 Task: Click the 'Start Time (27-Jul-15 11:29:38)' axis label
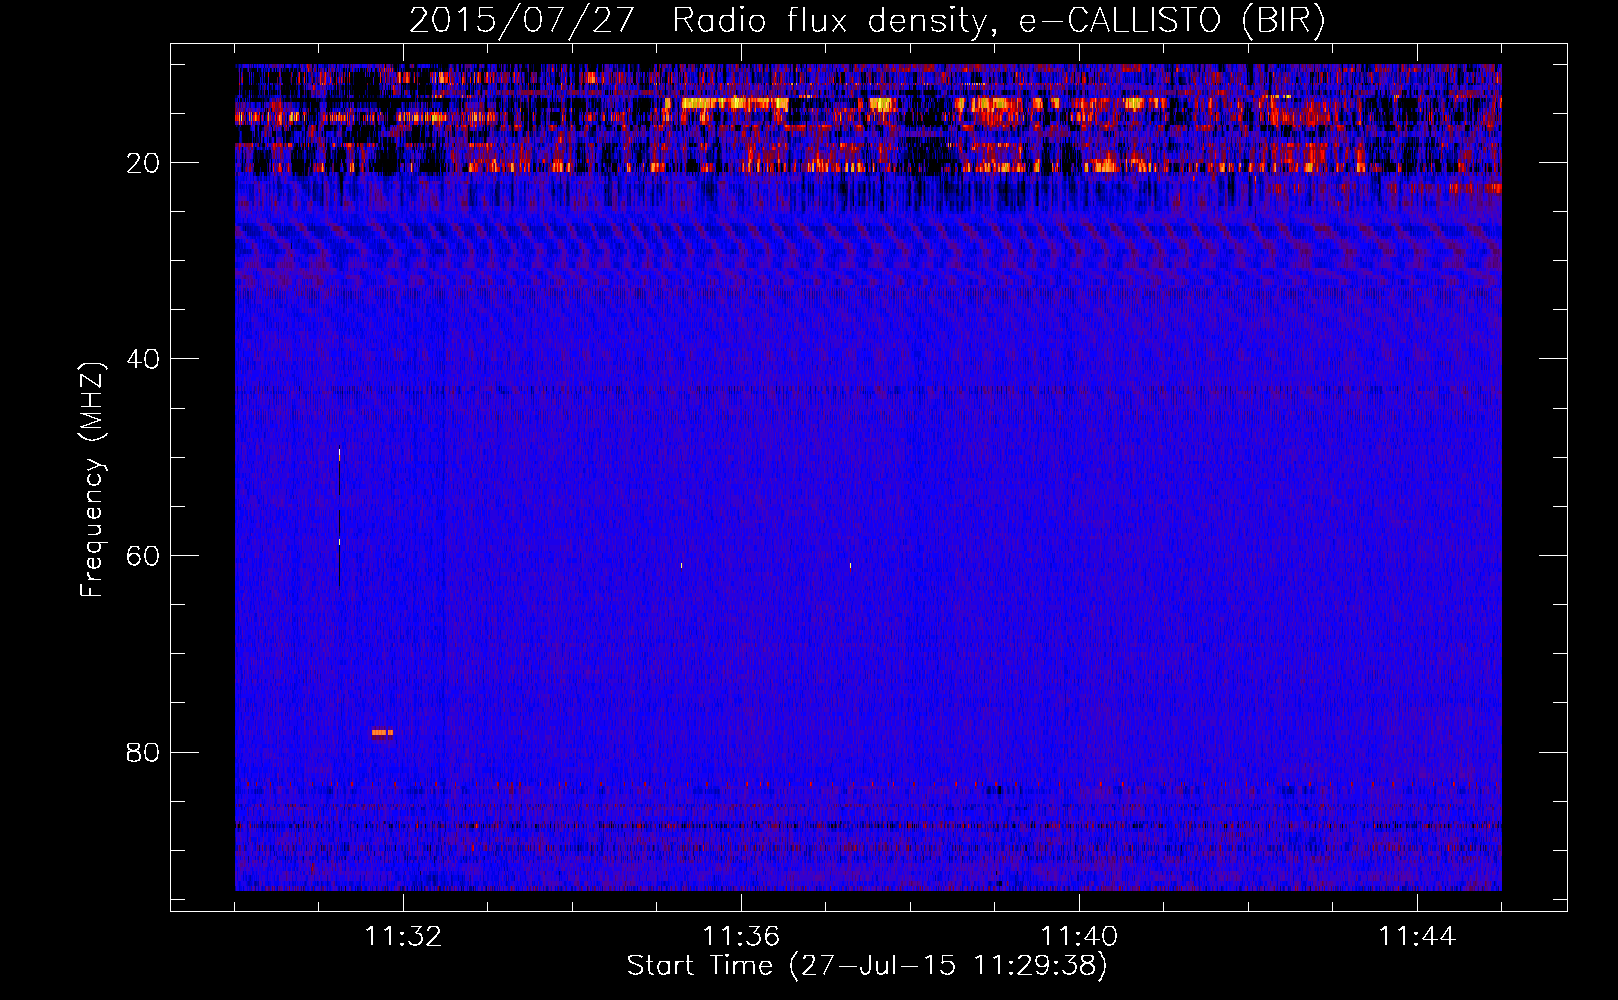(x=867, y=966)
